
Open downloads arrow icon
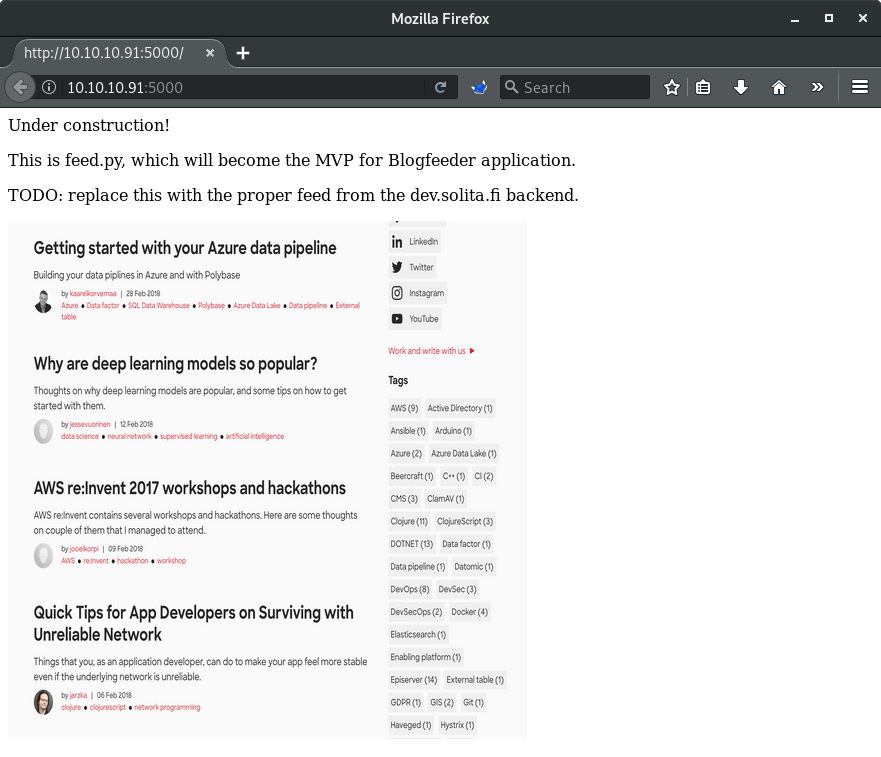click(741, 87)
